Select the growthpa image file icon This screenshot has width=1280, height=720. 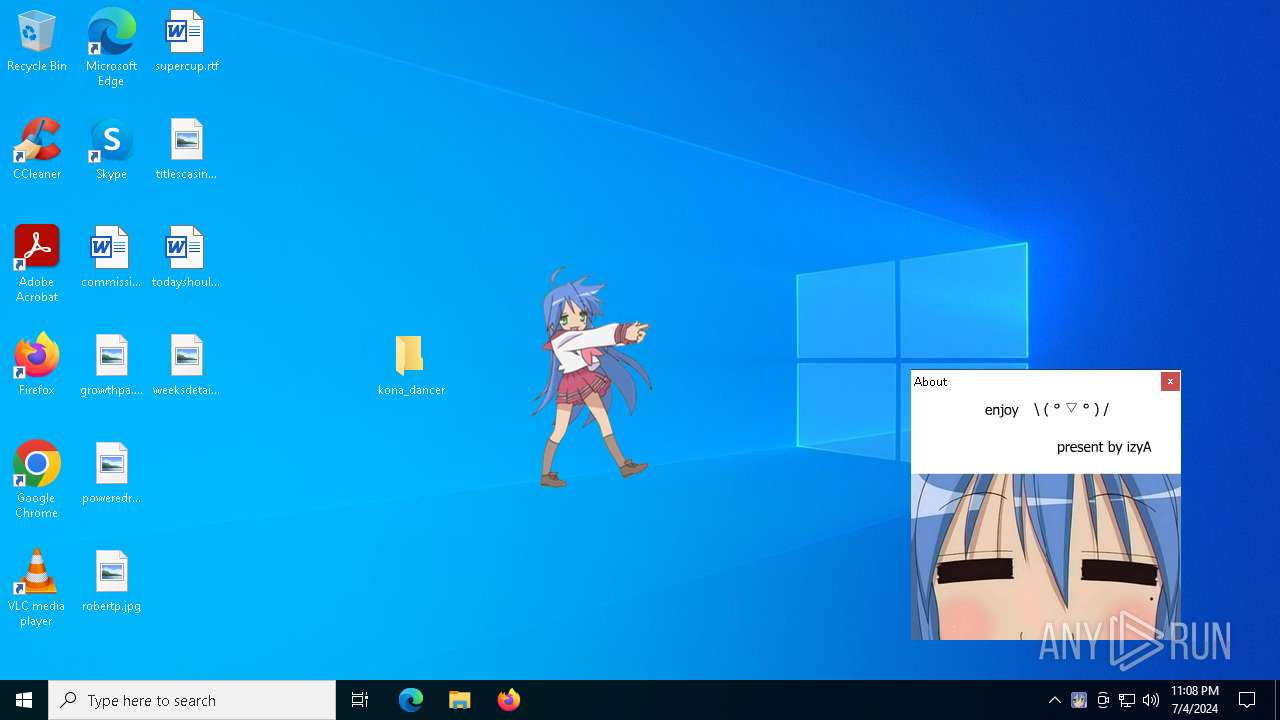pyautogui.click(x=111, y=366)
